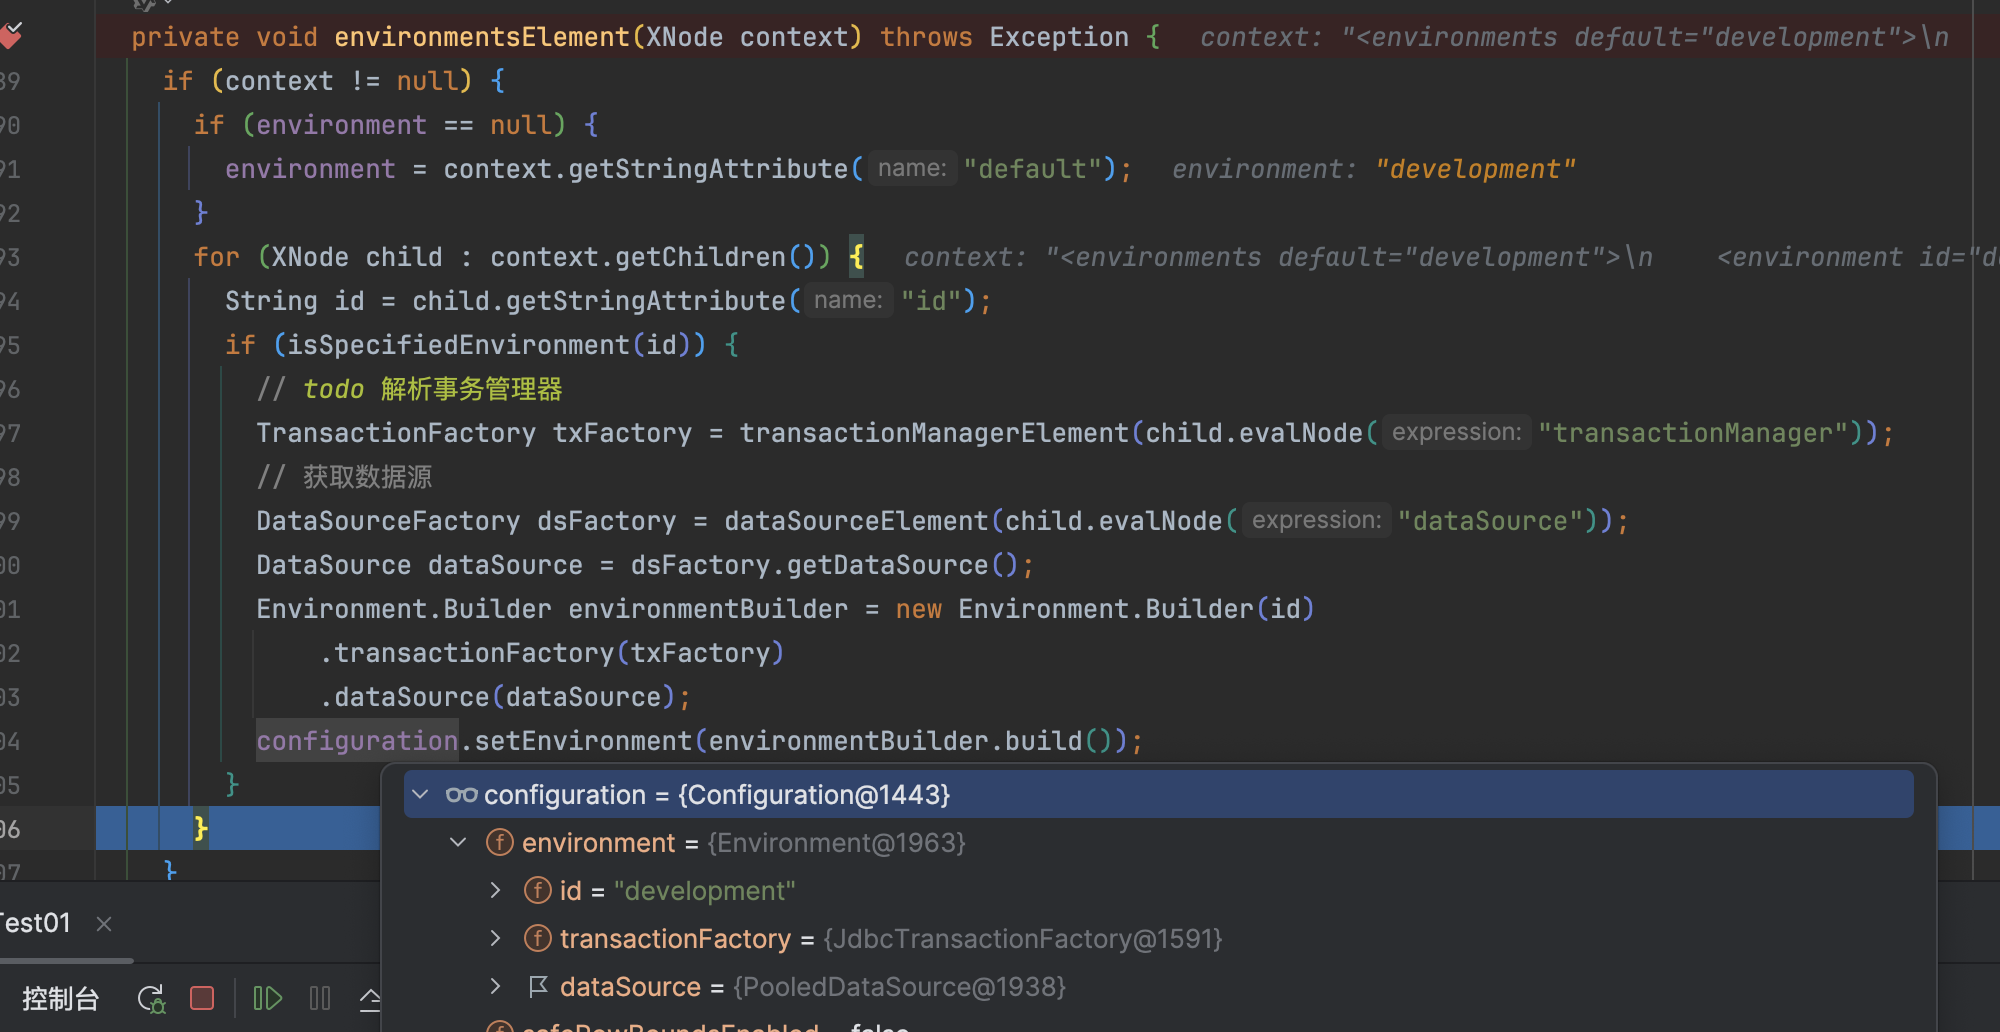Image resolution: width=2000 pixels, height=1032 pixels.
Task: Click the flag icon next to dataSource
Action: [x=538, y=987]
